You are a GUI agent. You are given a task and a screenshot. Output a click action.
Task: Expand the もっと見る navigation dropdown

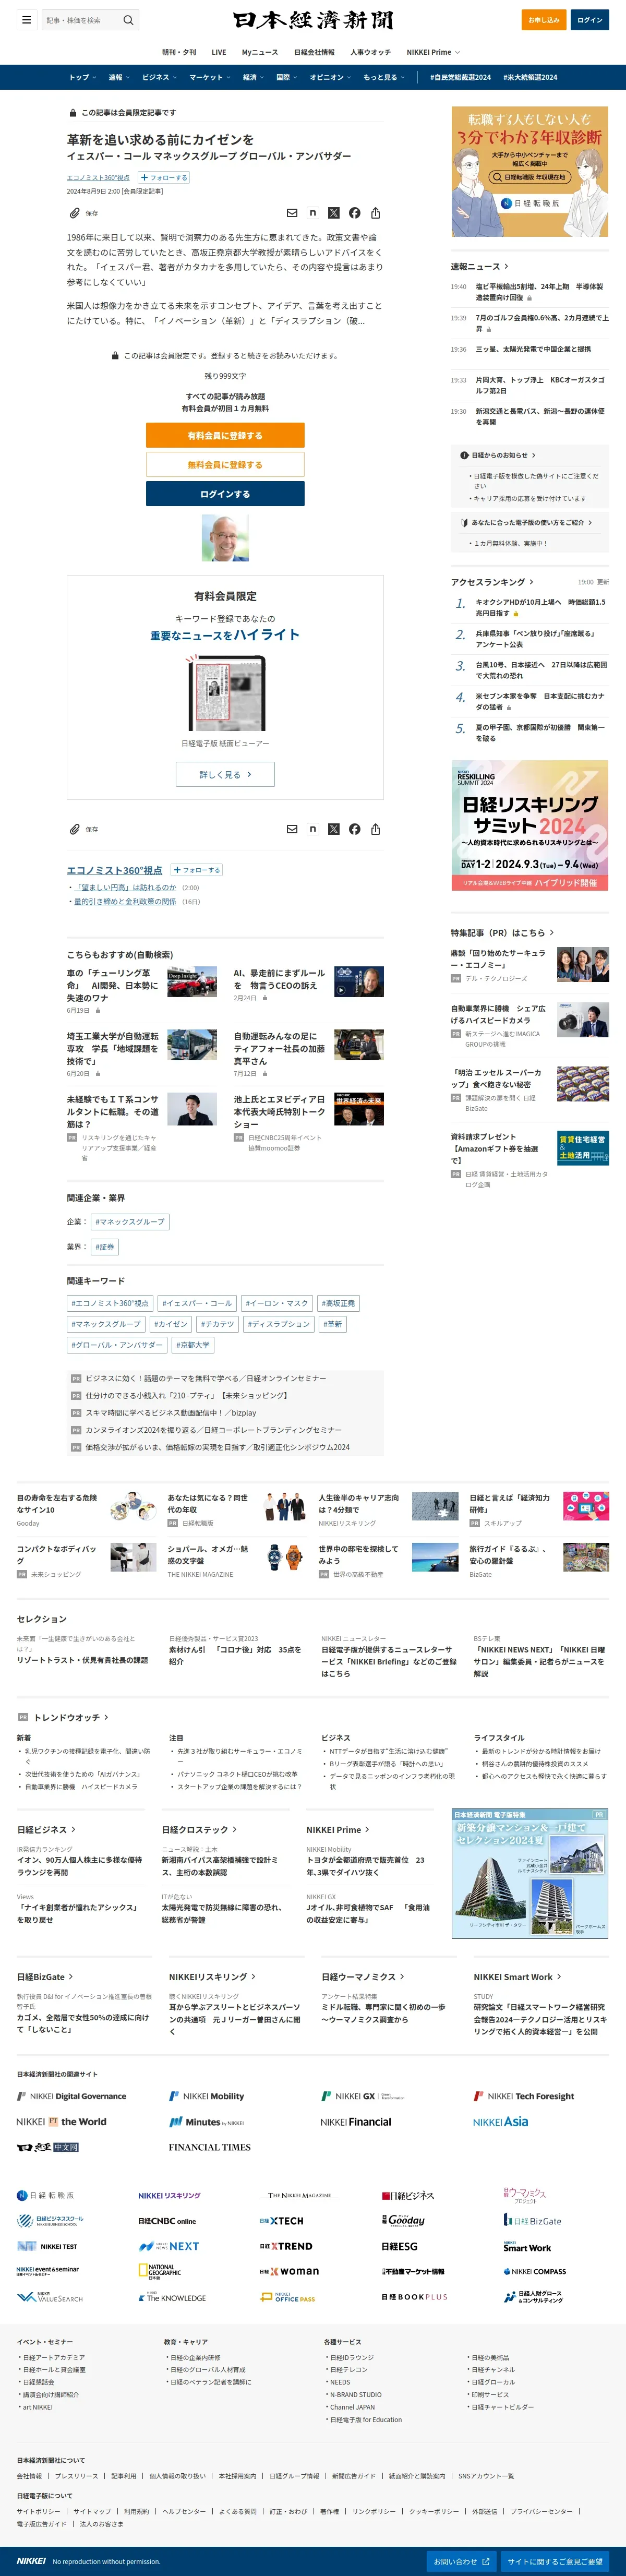coord(384,77)
